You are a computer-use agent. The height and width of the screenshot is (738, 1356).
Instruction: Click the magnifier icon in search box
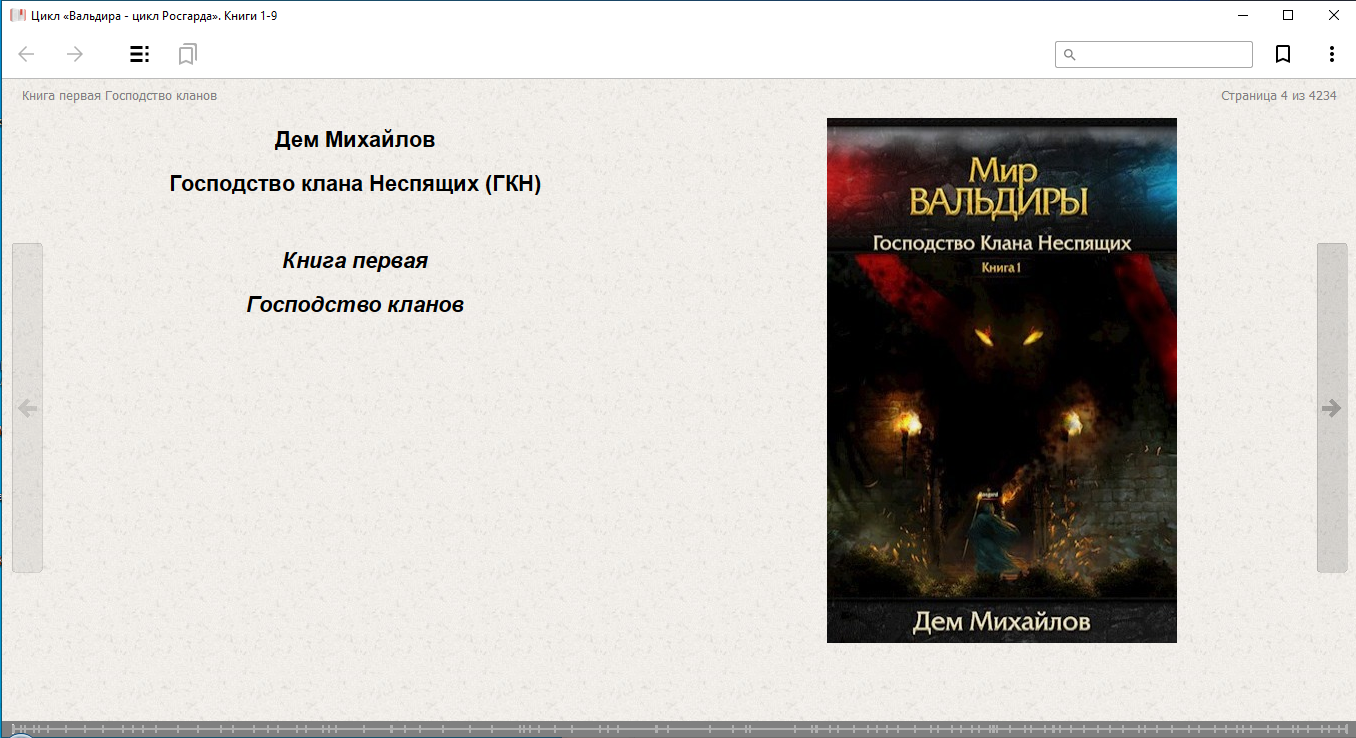pyautogui.click(x=1069, y=55)
